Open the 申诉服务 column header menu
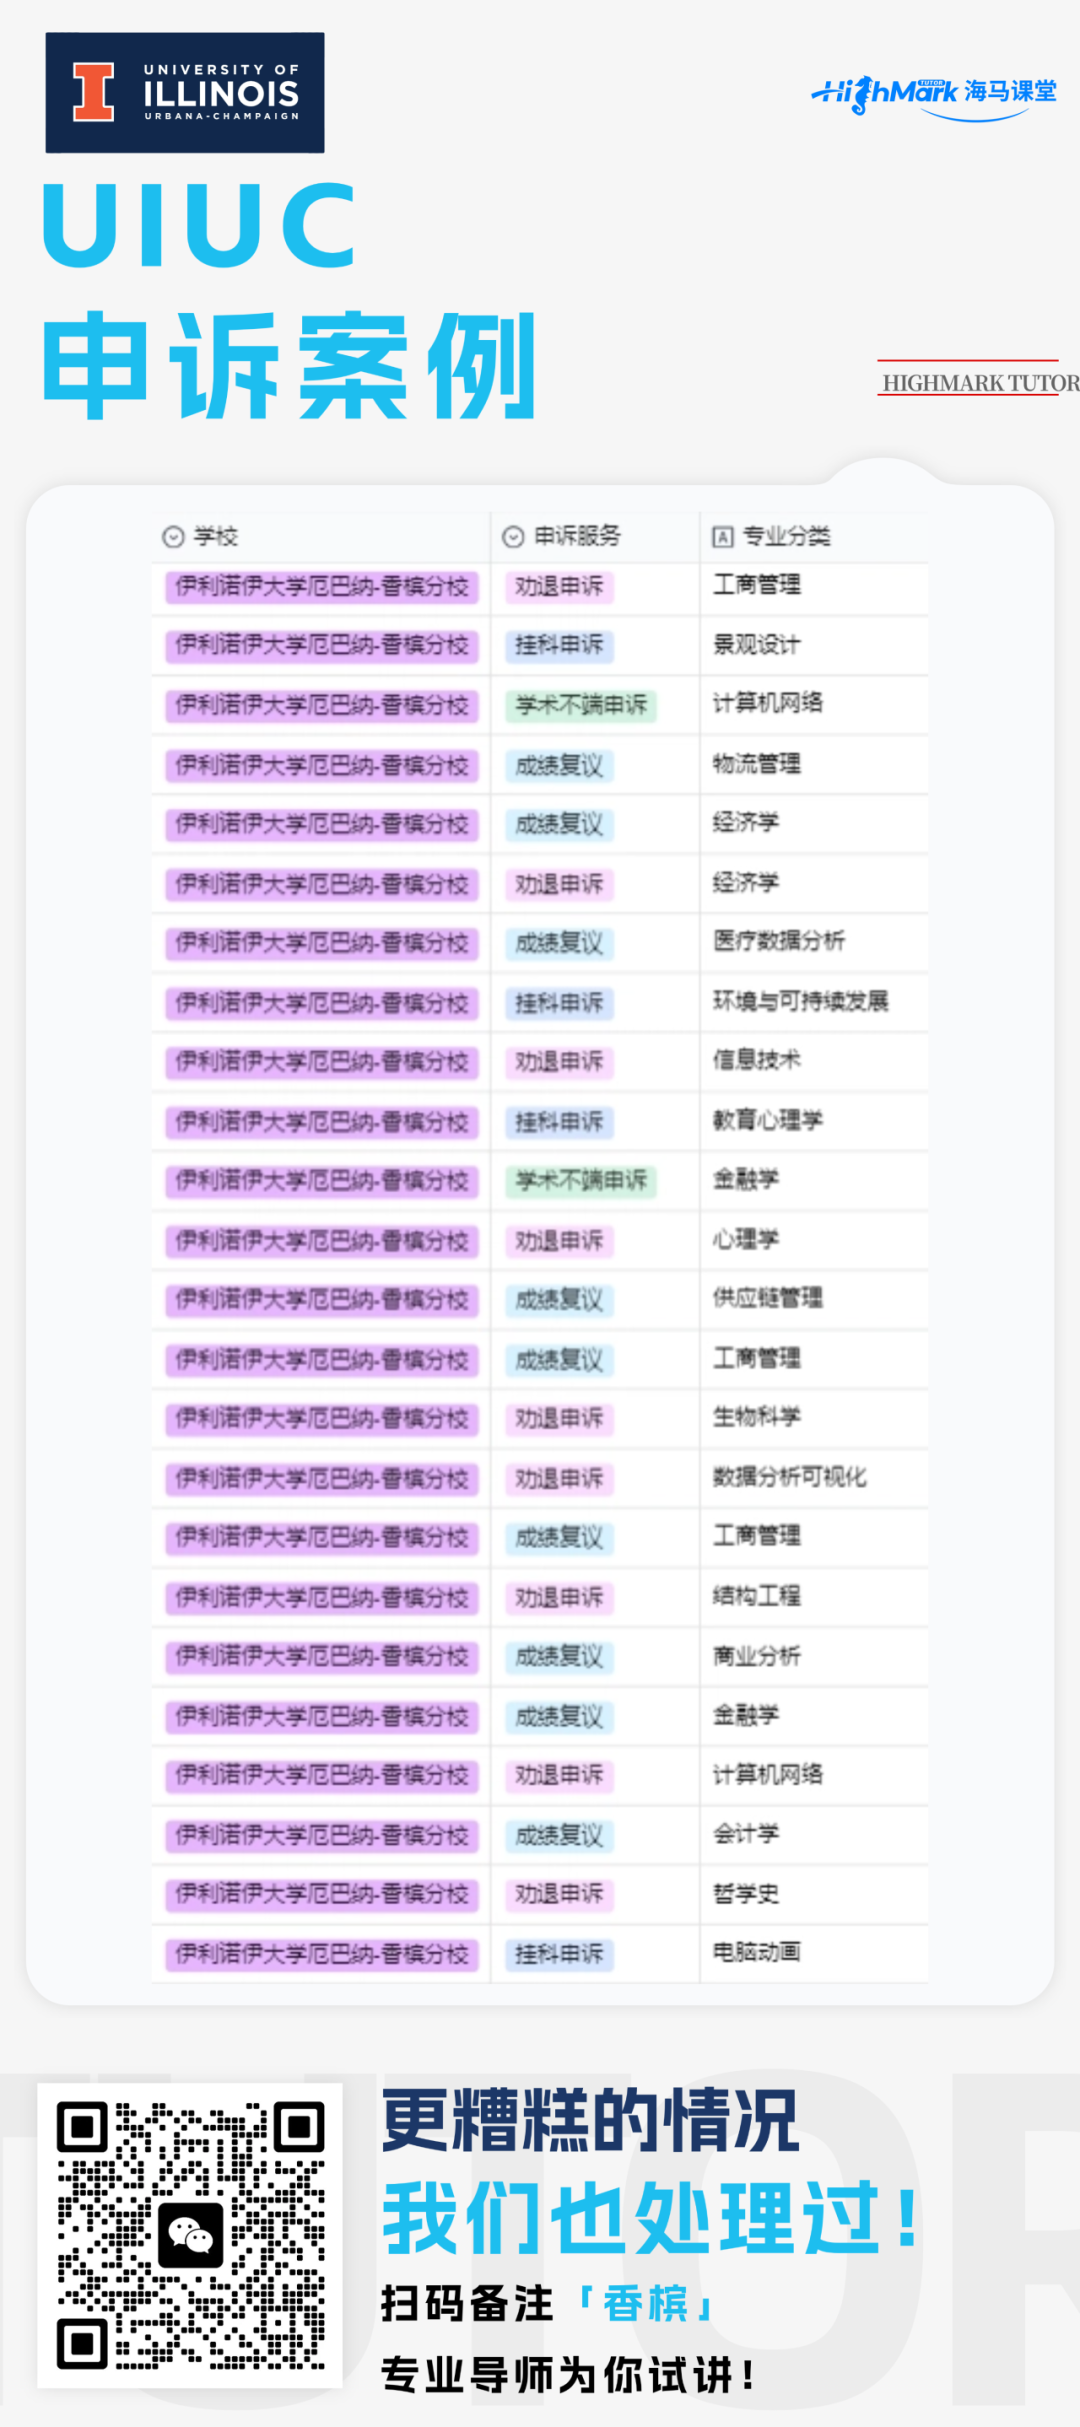1080x2427 pixels. pos(577,537)
